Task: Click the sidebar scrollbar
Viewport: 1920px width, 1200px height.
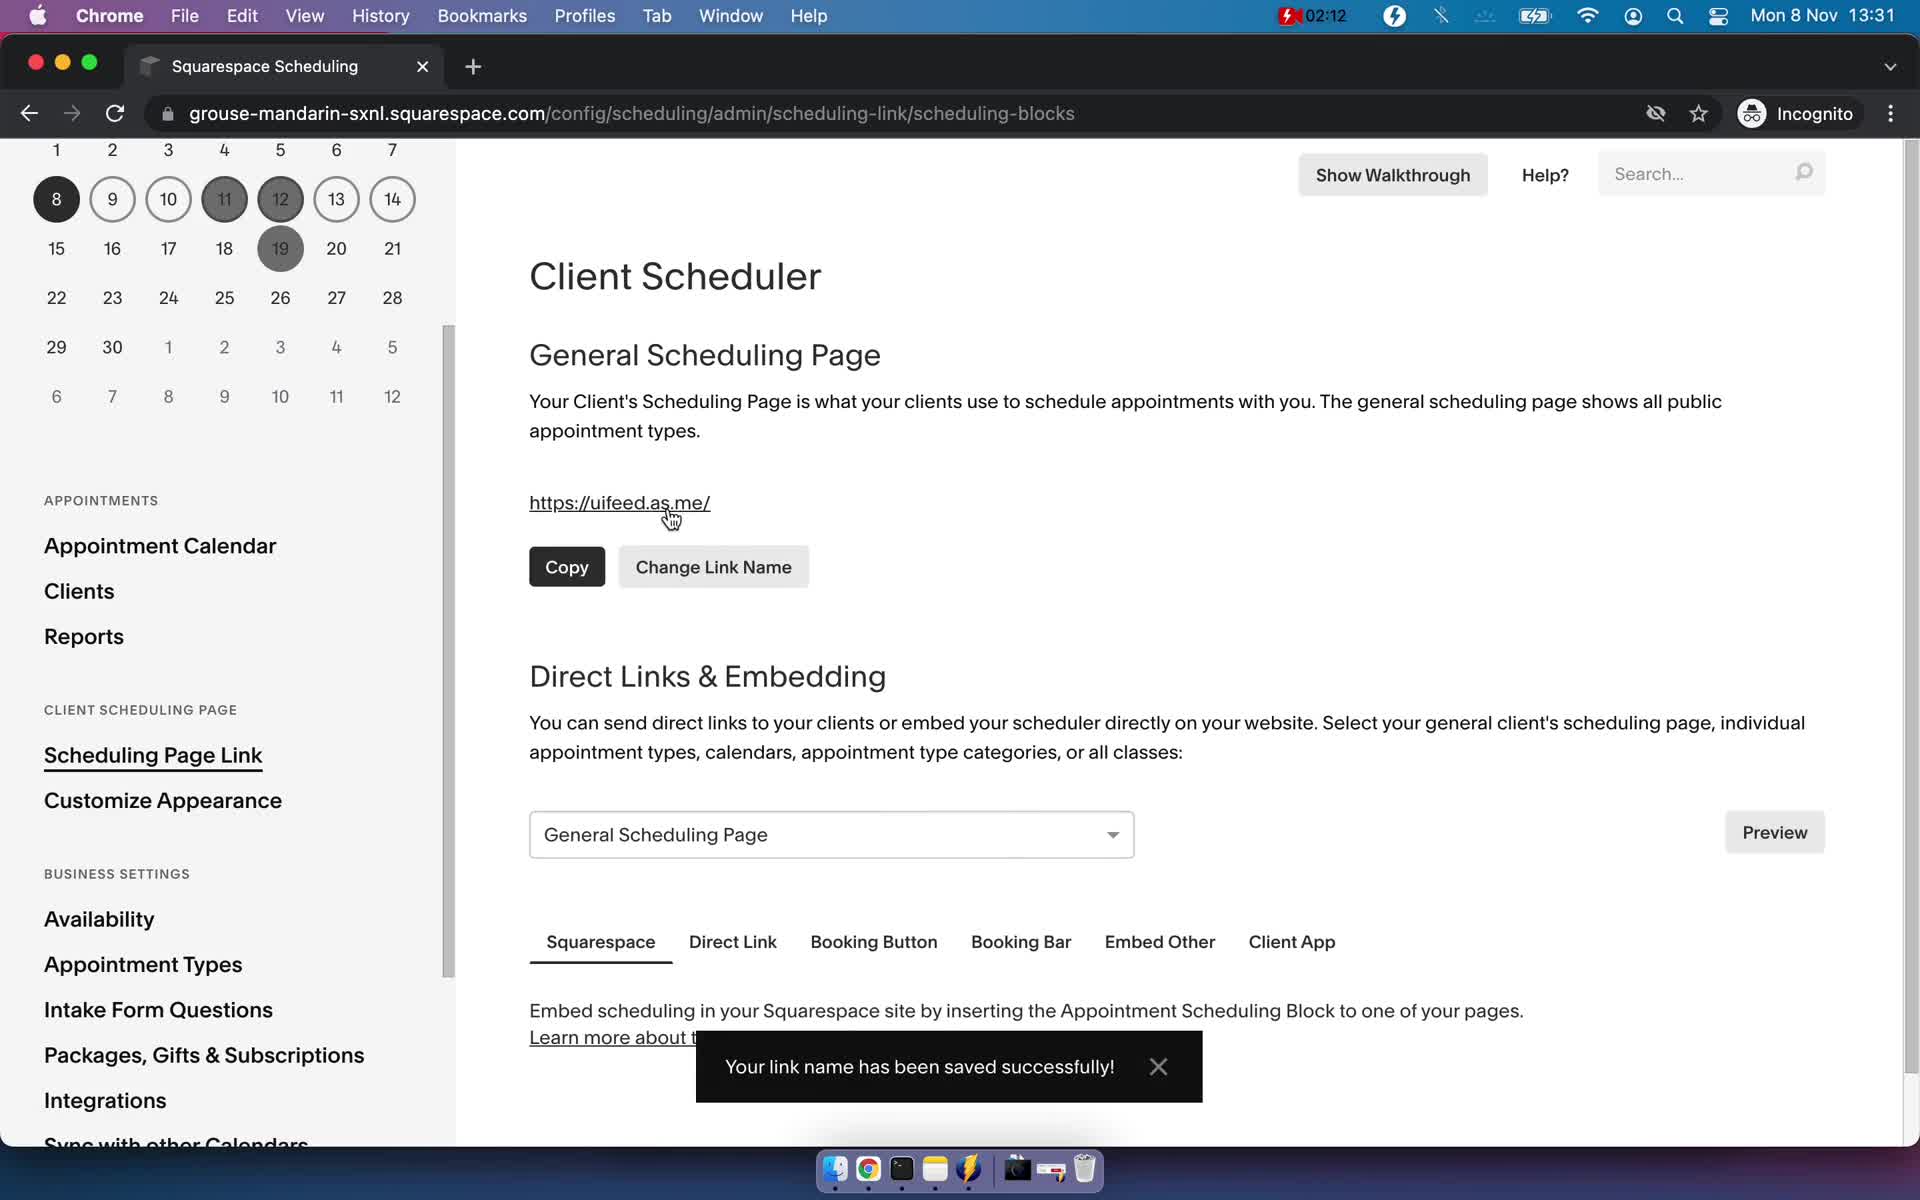Action: click(x=448, y=650)
